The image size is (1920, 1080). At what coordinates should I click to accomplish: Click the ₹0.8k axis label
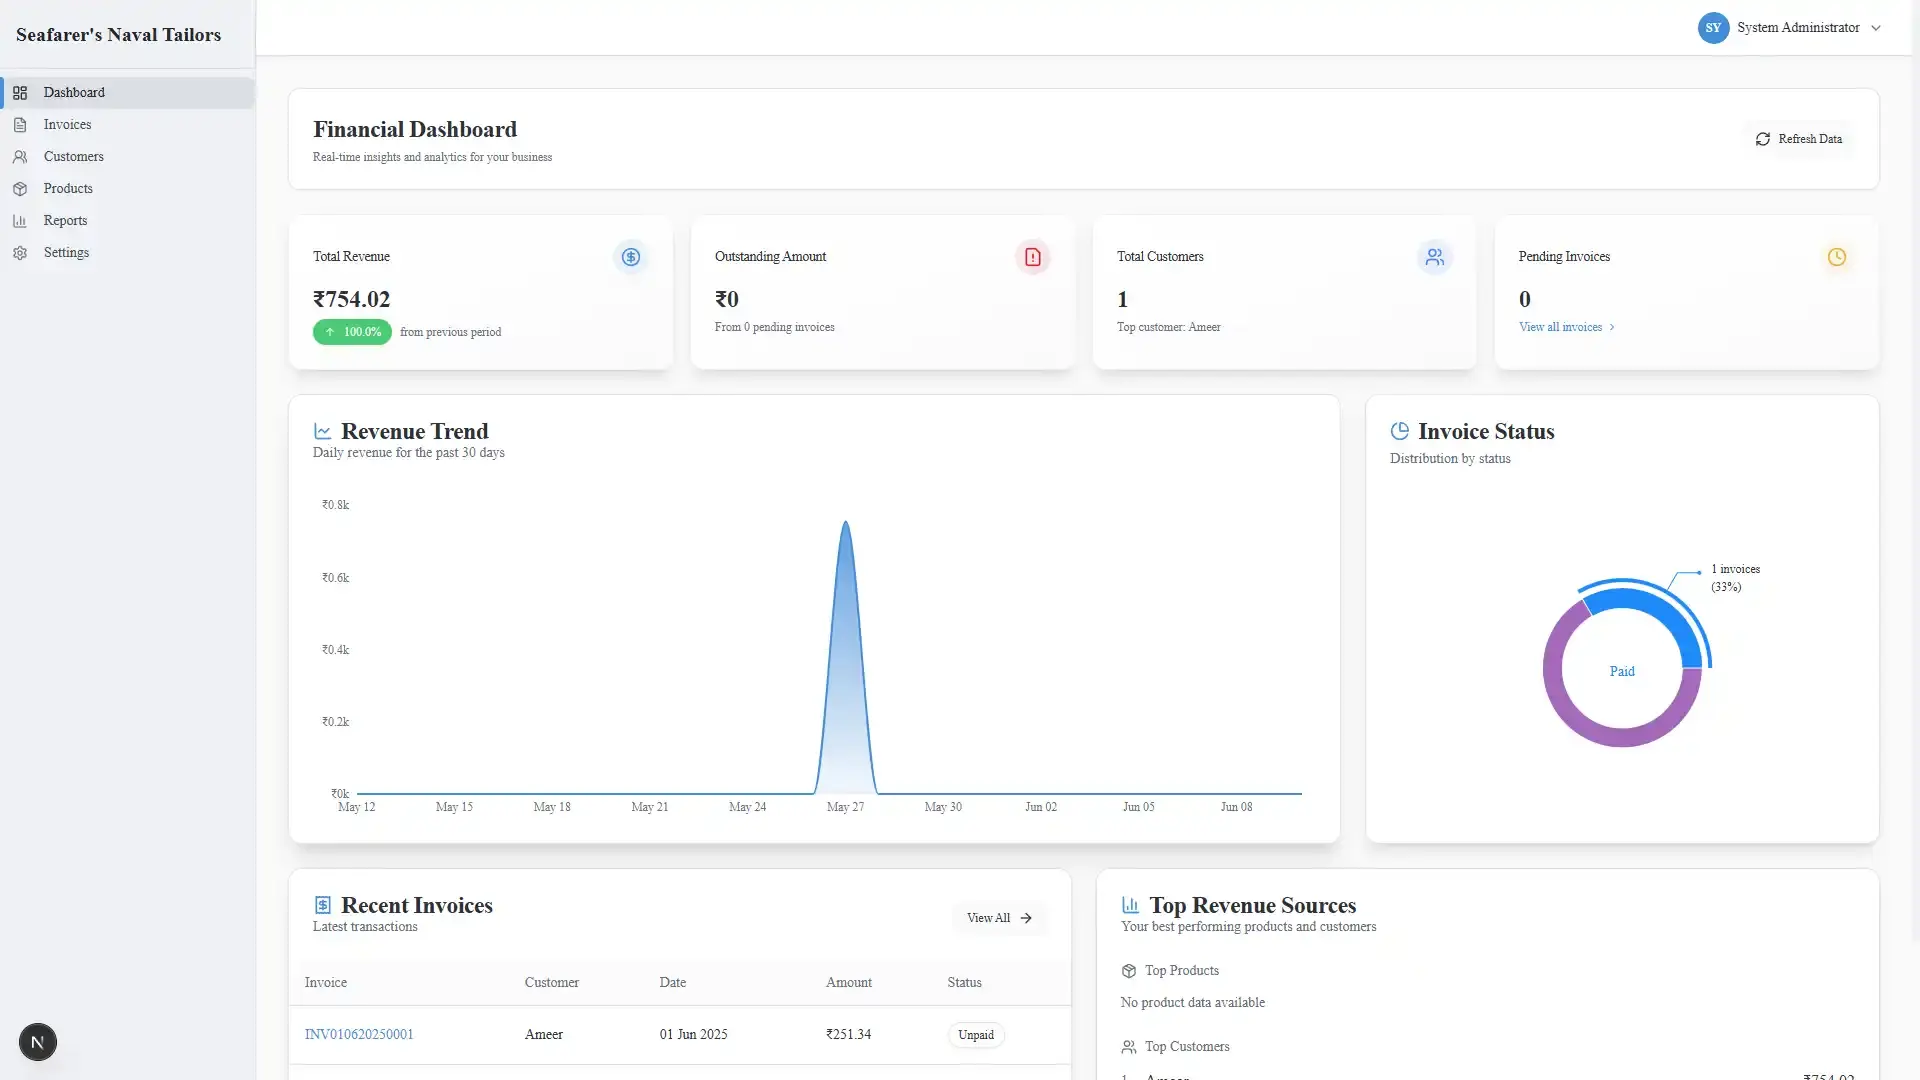coord(336,505)
